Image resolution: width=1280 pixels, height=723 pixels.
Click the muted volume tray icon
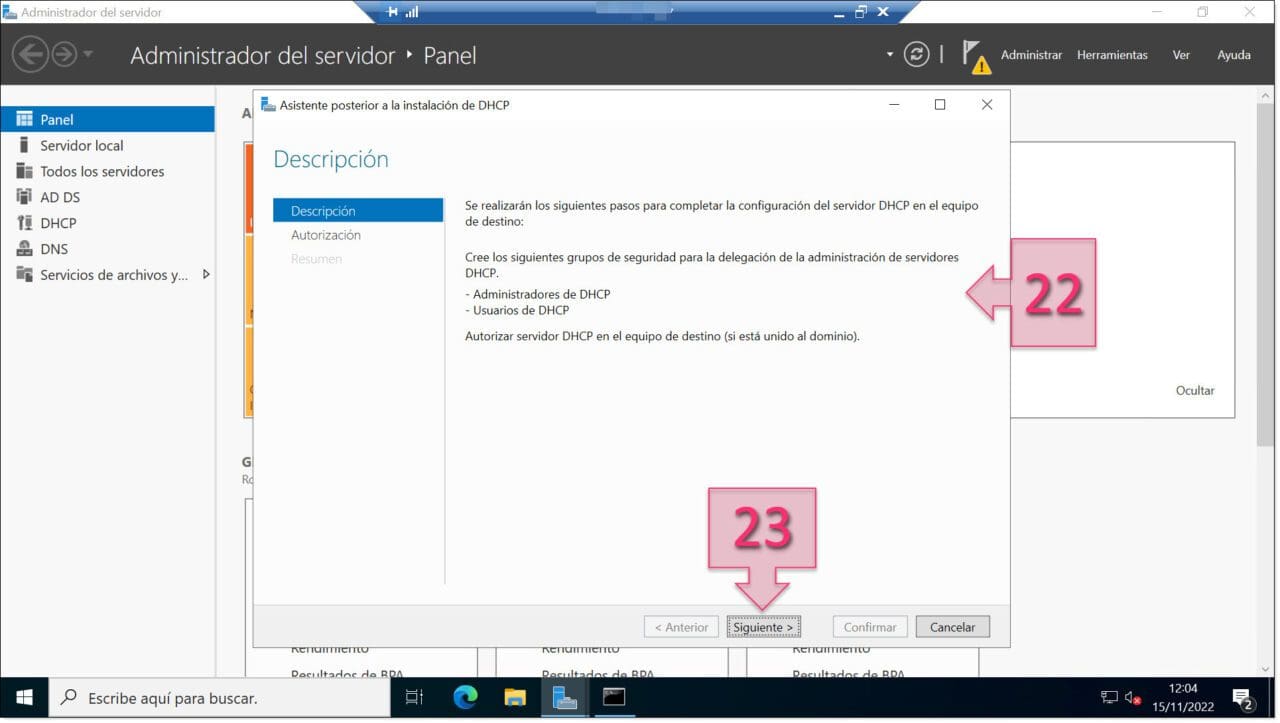[1133, 697]
